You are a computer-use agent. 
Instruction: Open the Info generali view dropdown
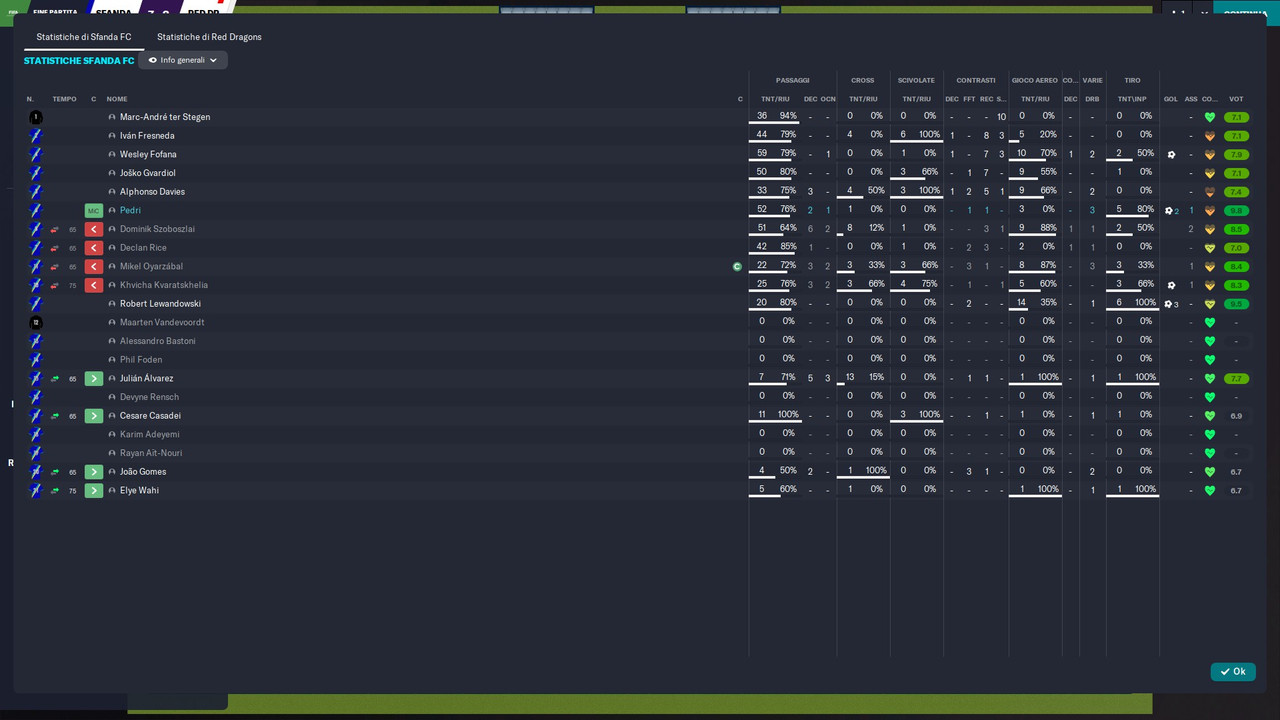[x=183, y=60]
